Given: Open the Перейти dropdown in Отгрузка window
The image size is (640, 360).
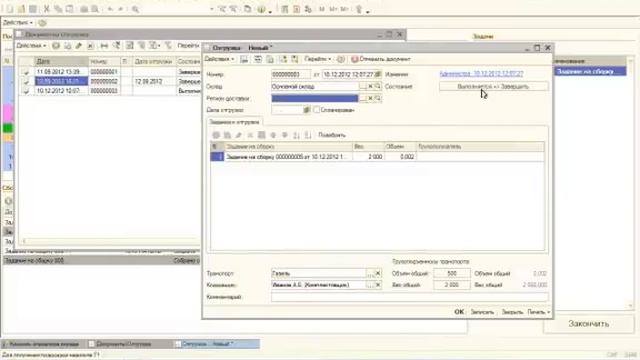Looking at the screenshot, I should 318,60.
